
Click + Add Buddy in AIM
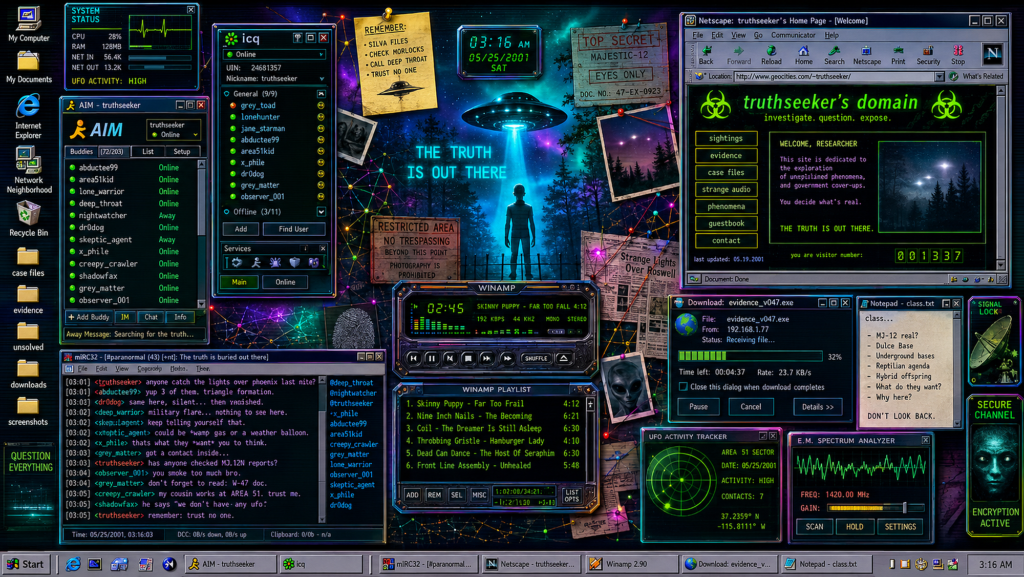click(89, 317)
